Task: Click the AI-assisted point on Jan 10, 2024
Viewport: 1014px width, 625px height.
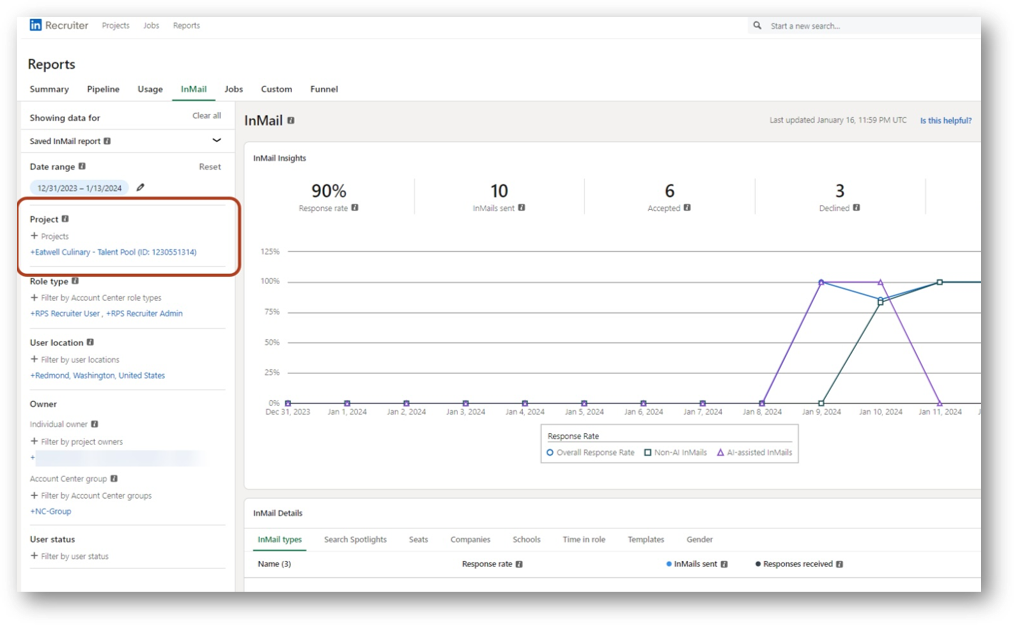Action: tap(880, 282)
